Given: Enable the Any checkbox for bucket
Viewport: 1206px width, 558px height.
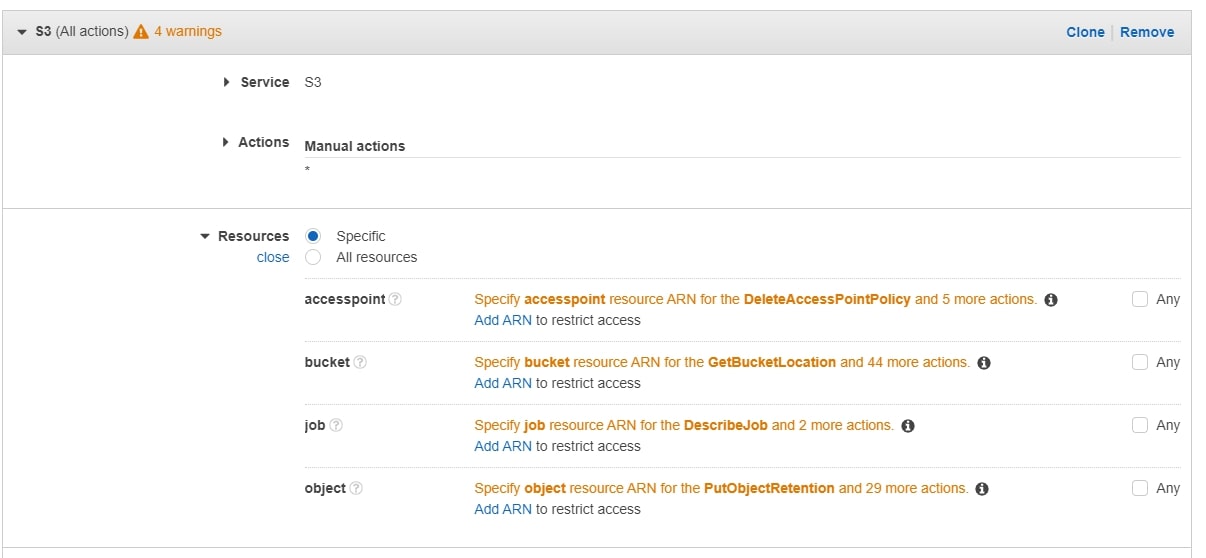Looking at the screenshot, I should coord(1140,362).
